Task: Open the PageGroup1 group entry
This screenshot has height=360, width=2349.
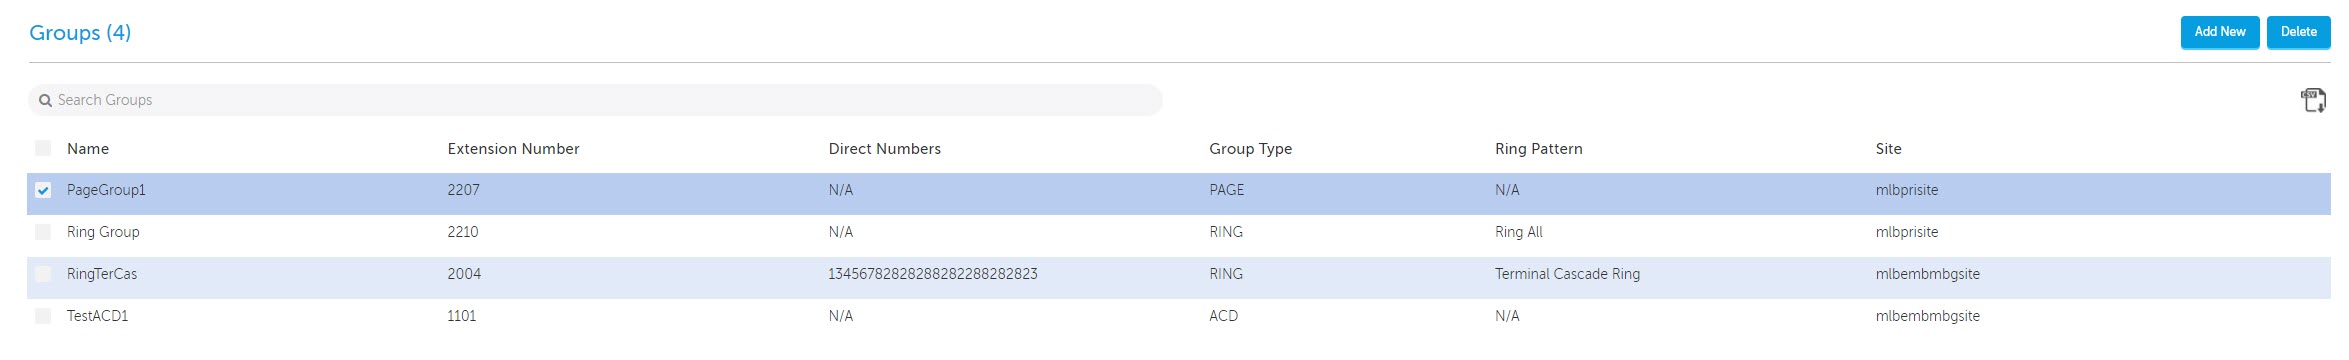Action: tap(106, 190)
